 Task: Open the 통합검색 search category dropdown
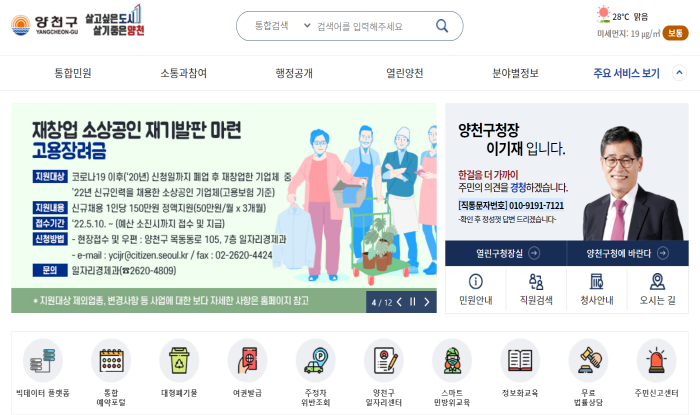282,25
